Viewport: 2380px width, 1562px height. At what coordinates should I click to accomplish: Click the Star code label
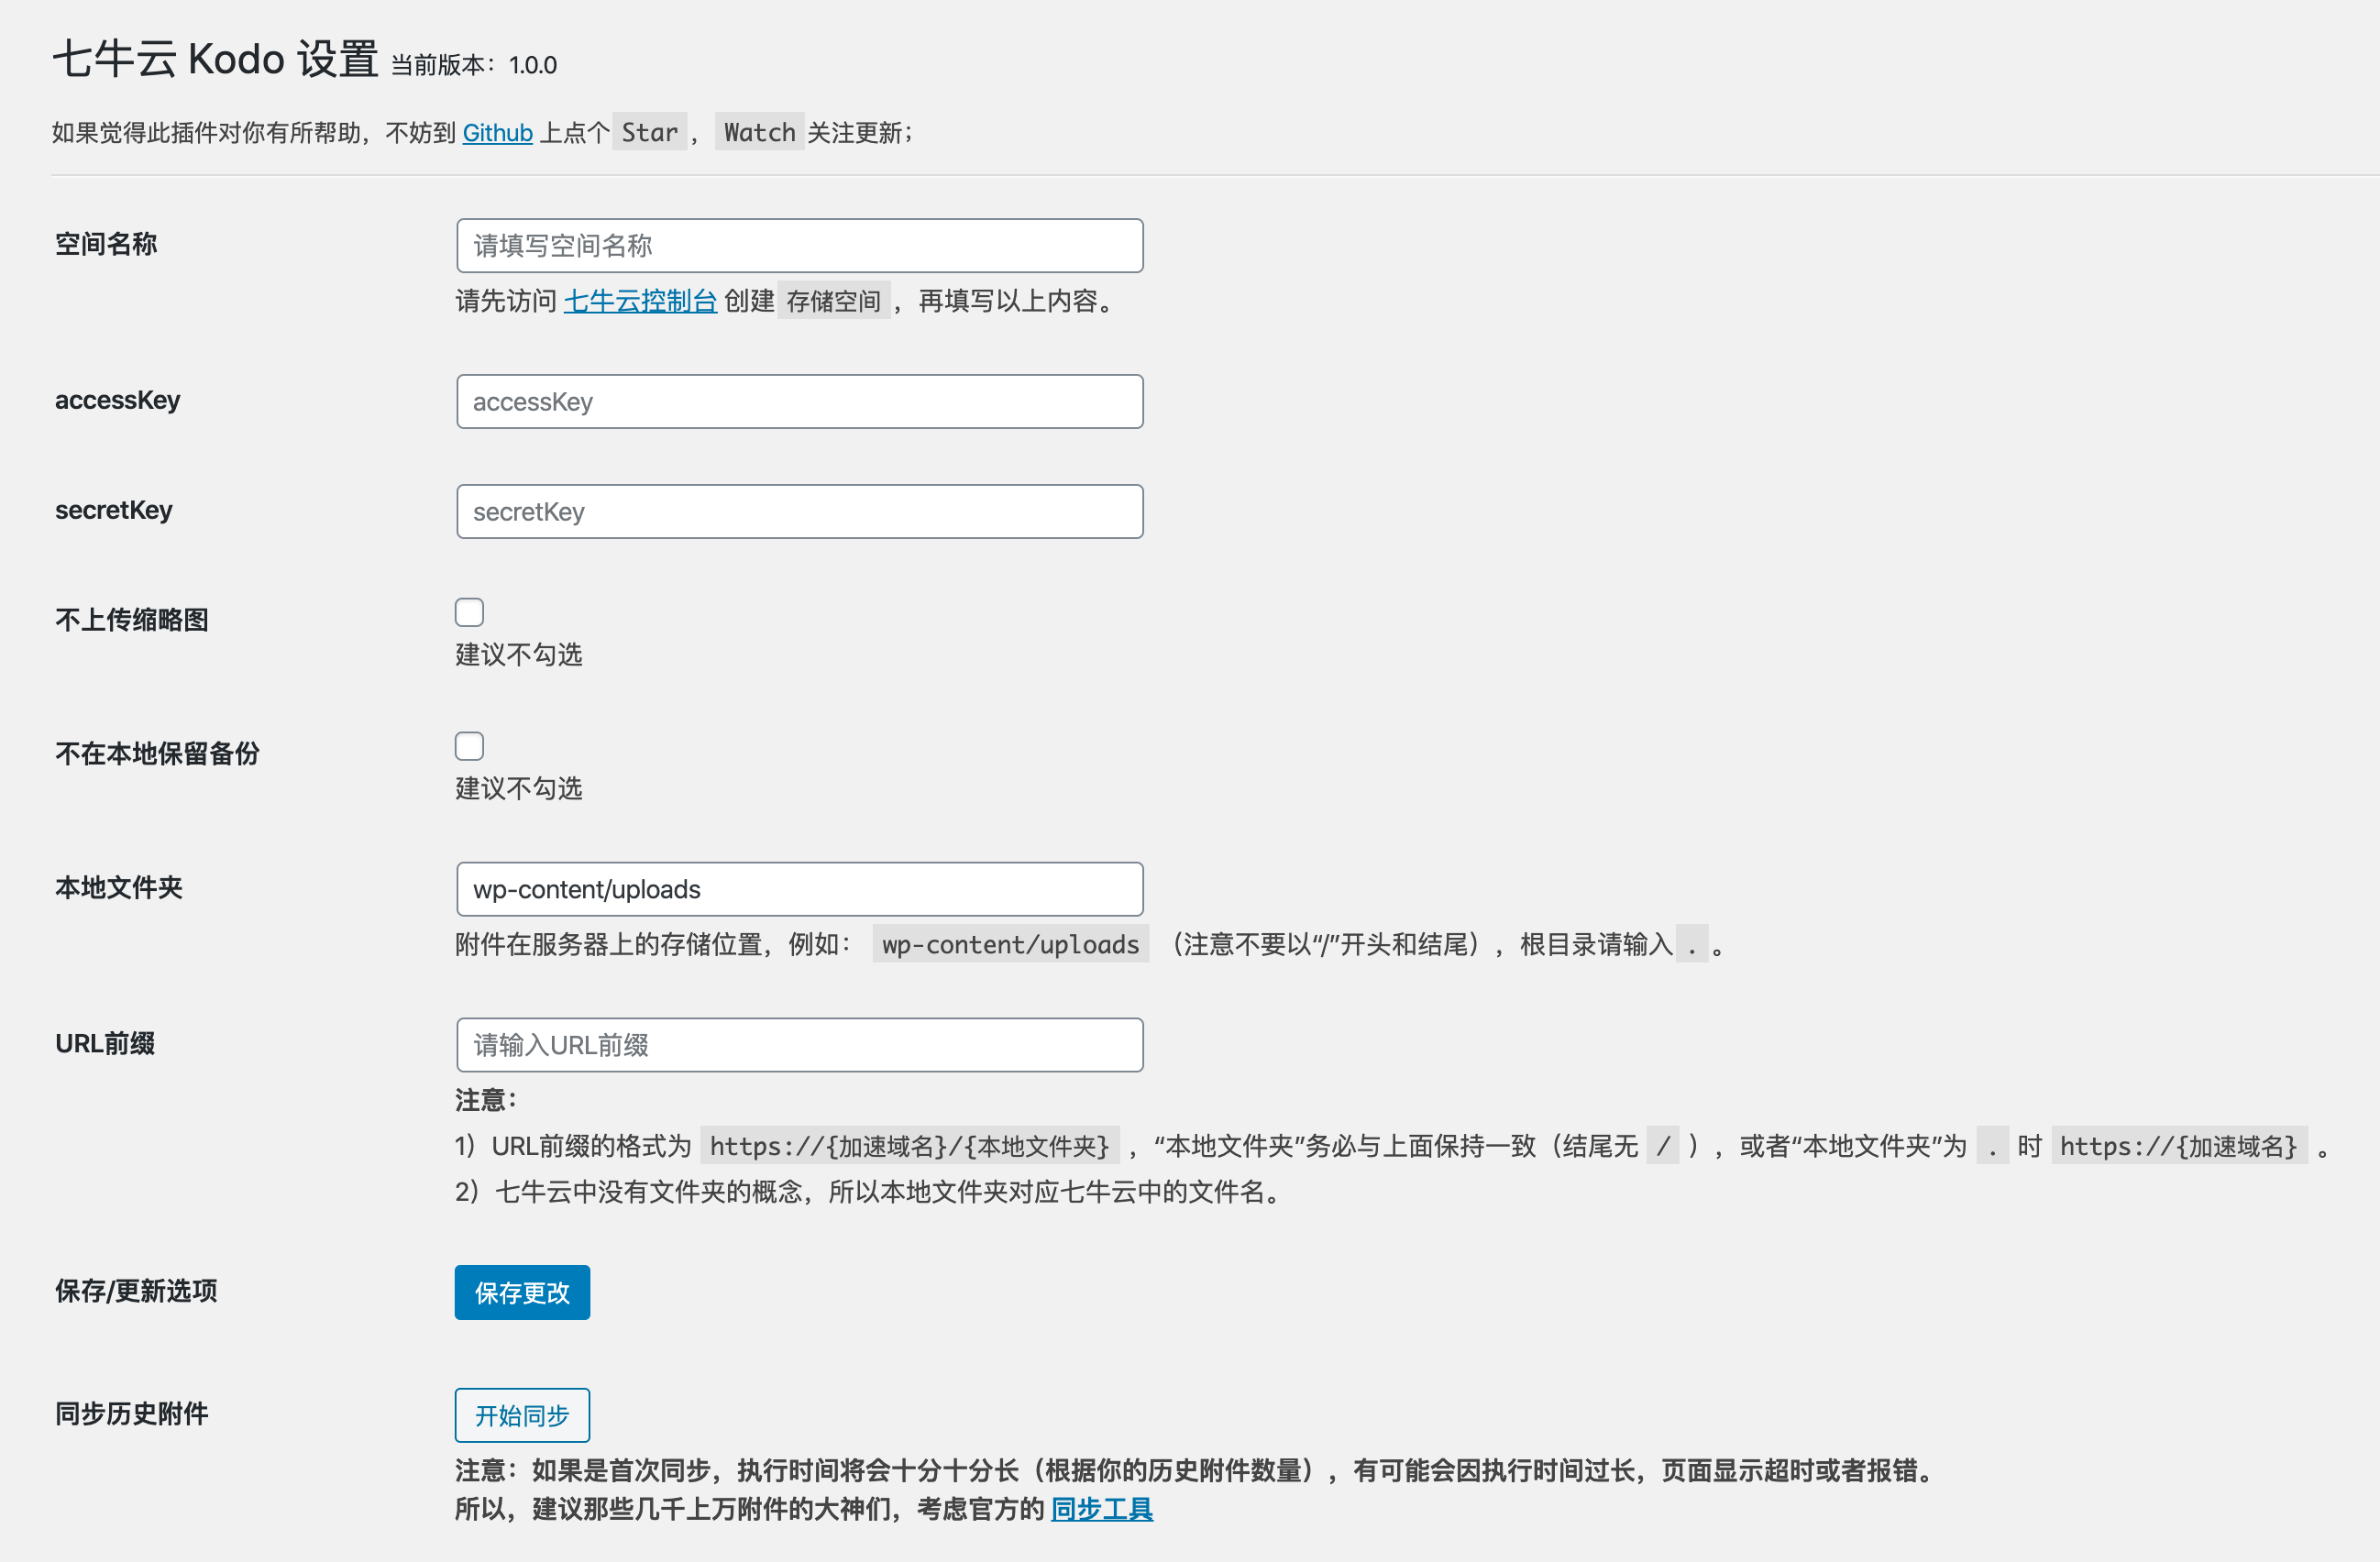[649, 132]
